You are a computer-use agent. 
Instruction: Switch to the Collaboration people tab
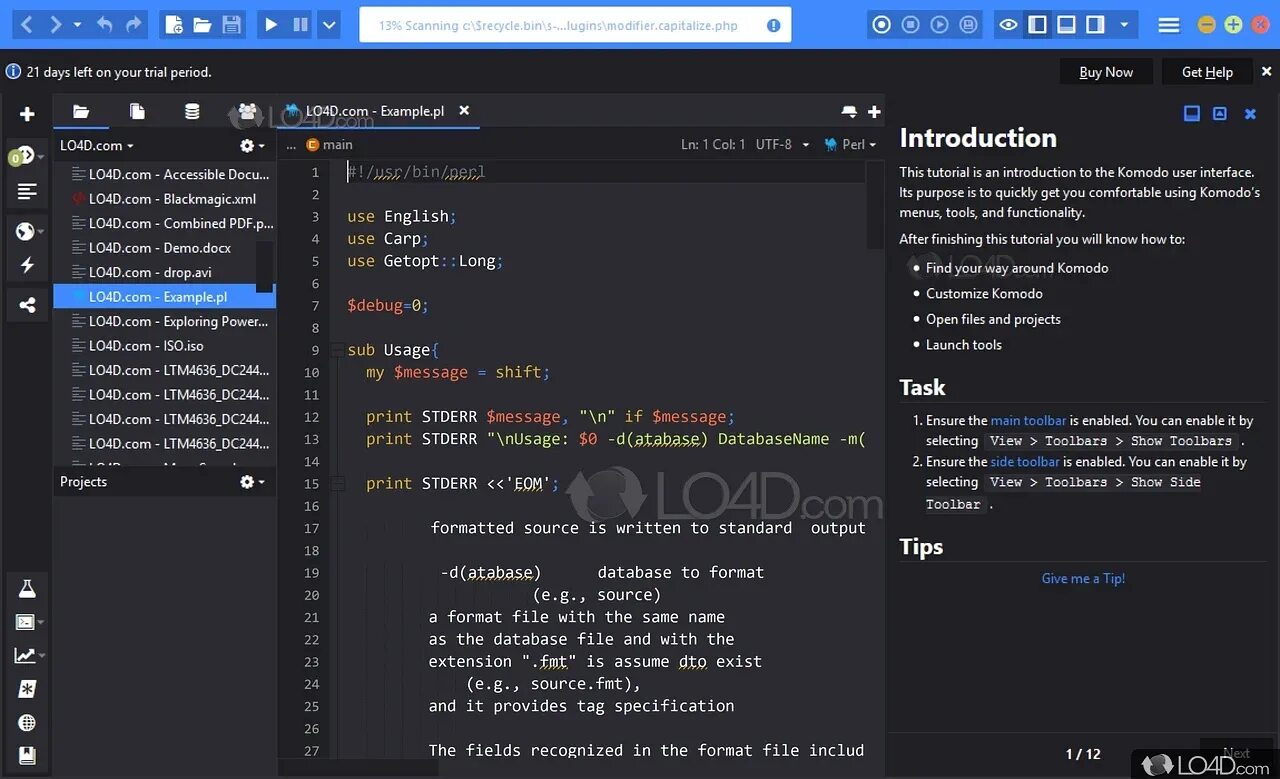pyautogui.click(x=247, y=112)
